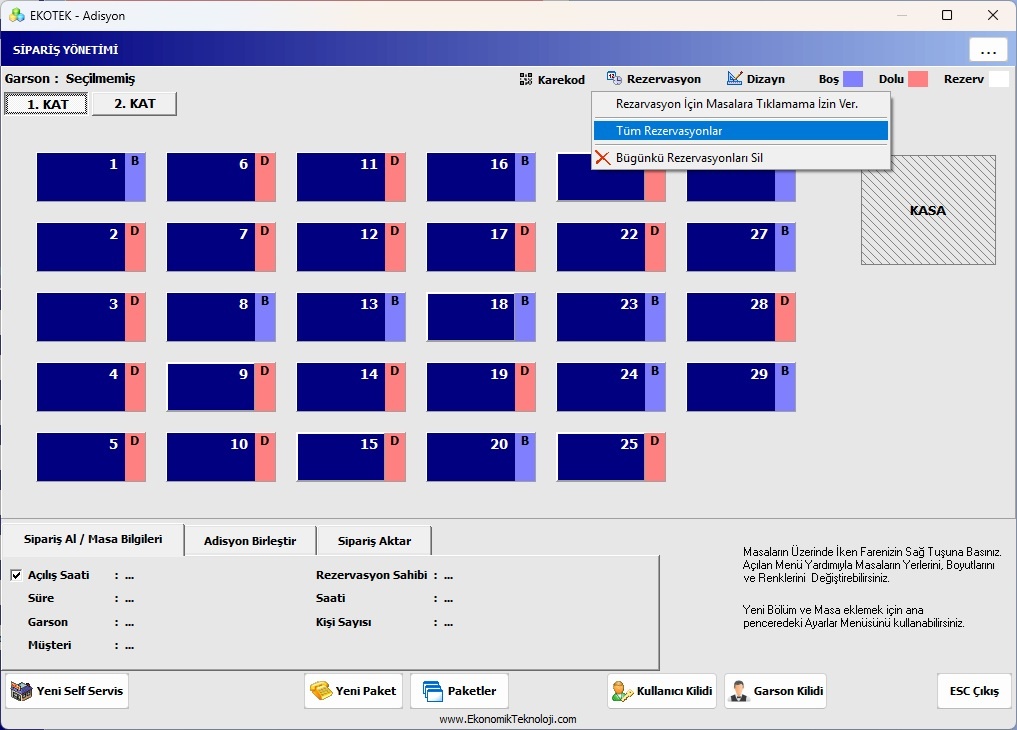Maximize the EKOTEK Adisyon window
The image size is (1017, 730).
[947, 15]
